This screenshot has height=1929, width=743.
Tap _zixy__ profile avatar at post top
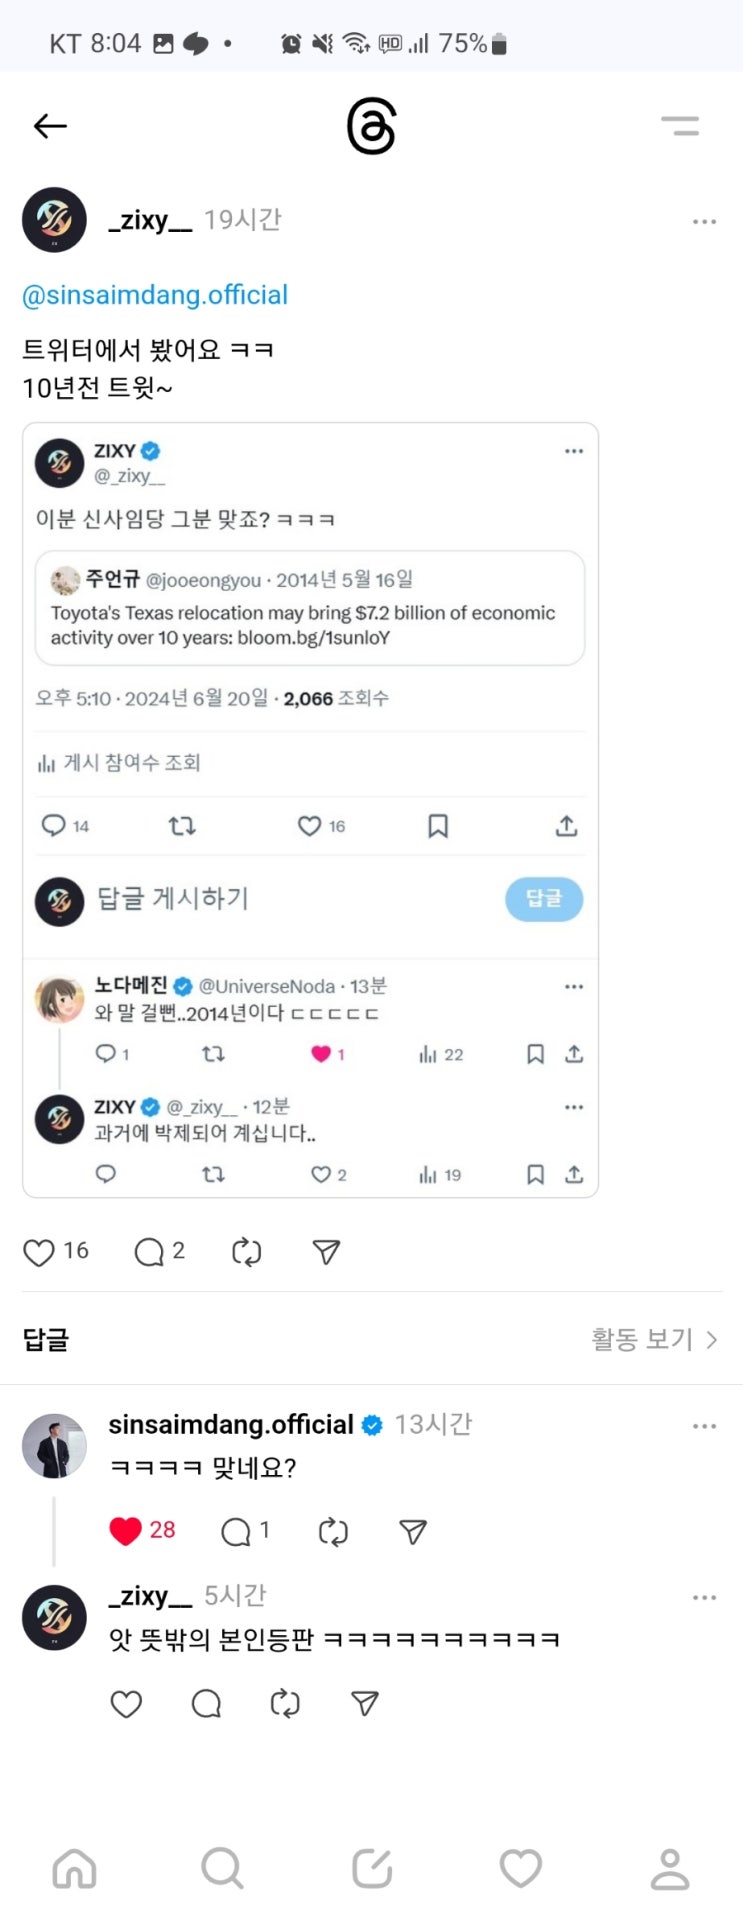click(54, 220)
